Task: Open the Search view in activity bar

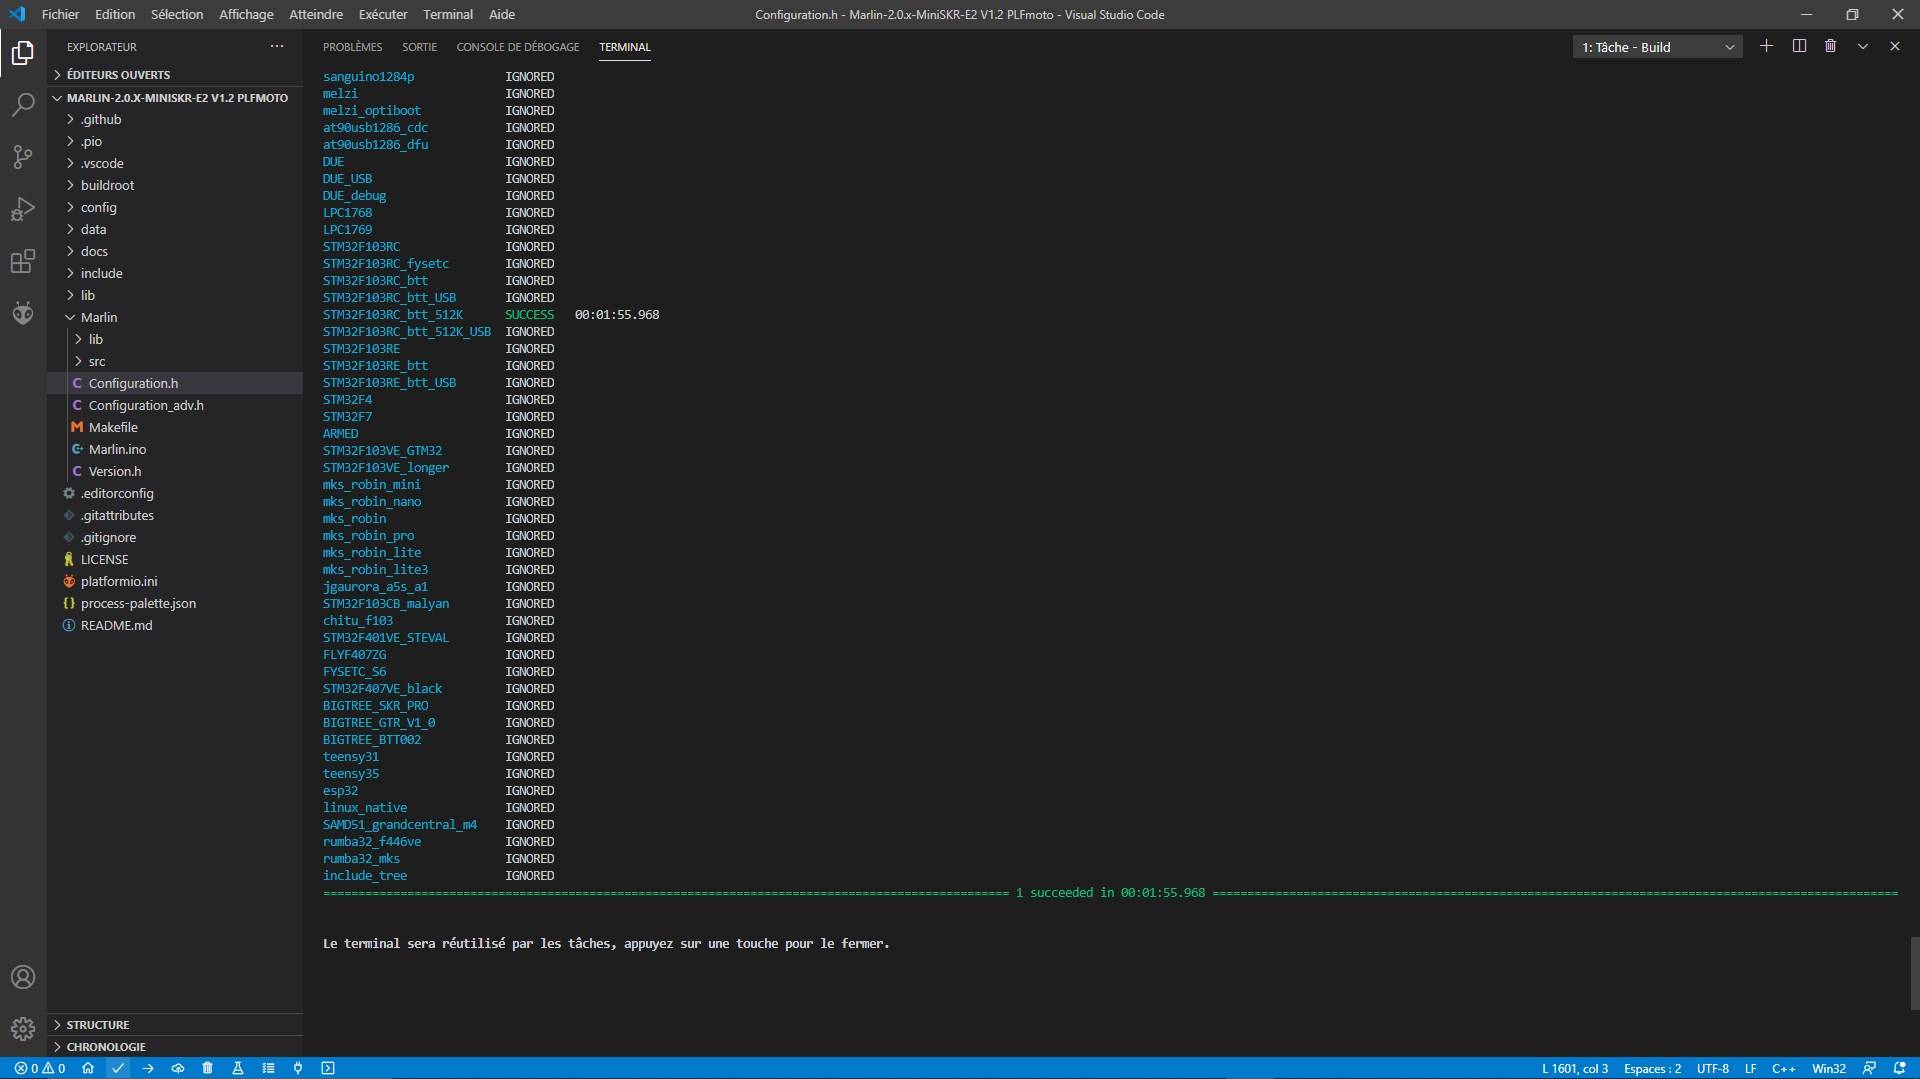Action: (23, 104)
